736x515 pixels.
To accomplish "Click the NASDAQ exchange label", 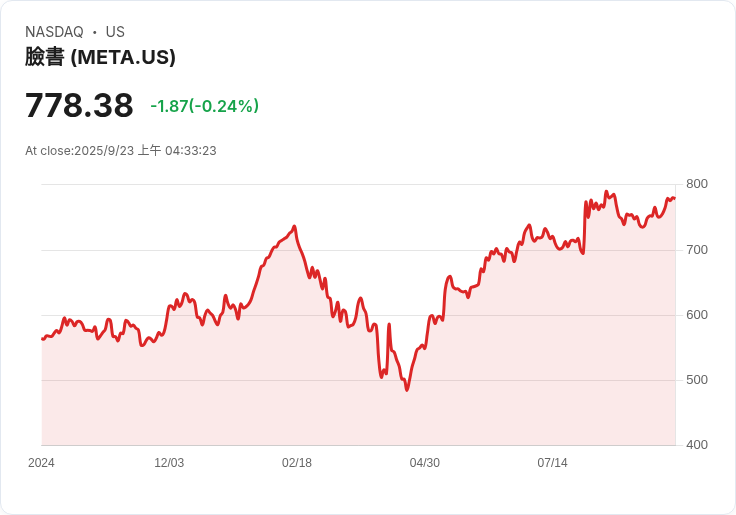I will pyautogui.click(x=54, y=32).
